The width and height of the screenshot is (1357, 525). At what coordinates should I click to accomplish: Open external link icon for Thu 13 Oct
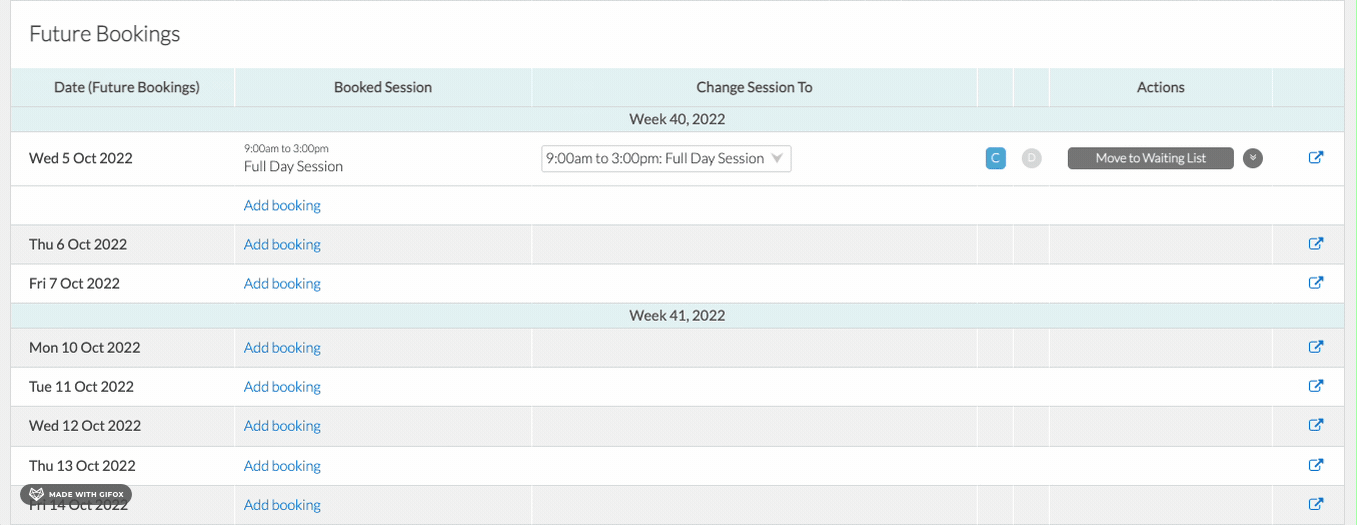pyautogui.click(x=1316, y=465)
